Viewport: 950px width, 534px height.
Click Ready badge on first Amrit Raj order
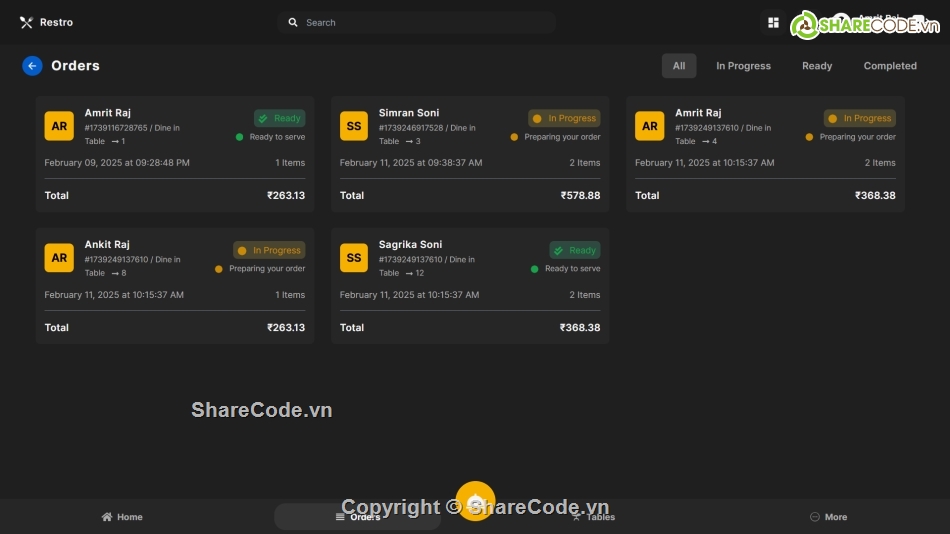click(x=279, y=118)
